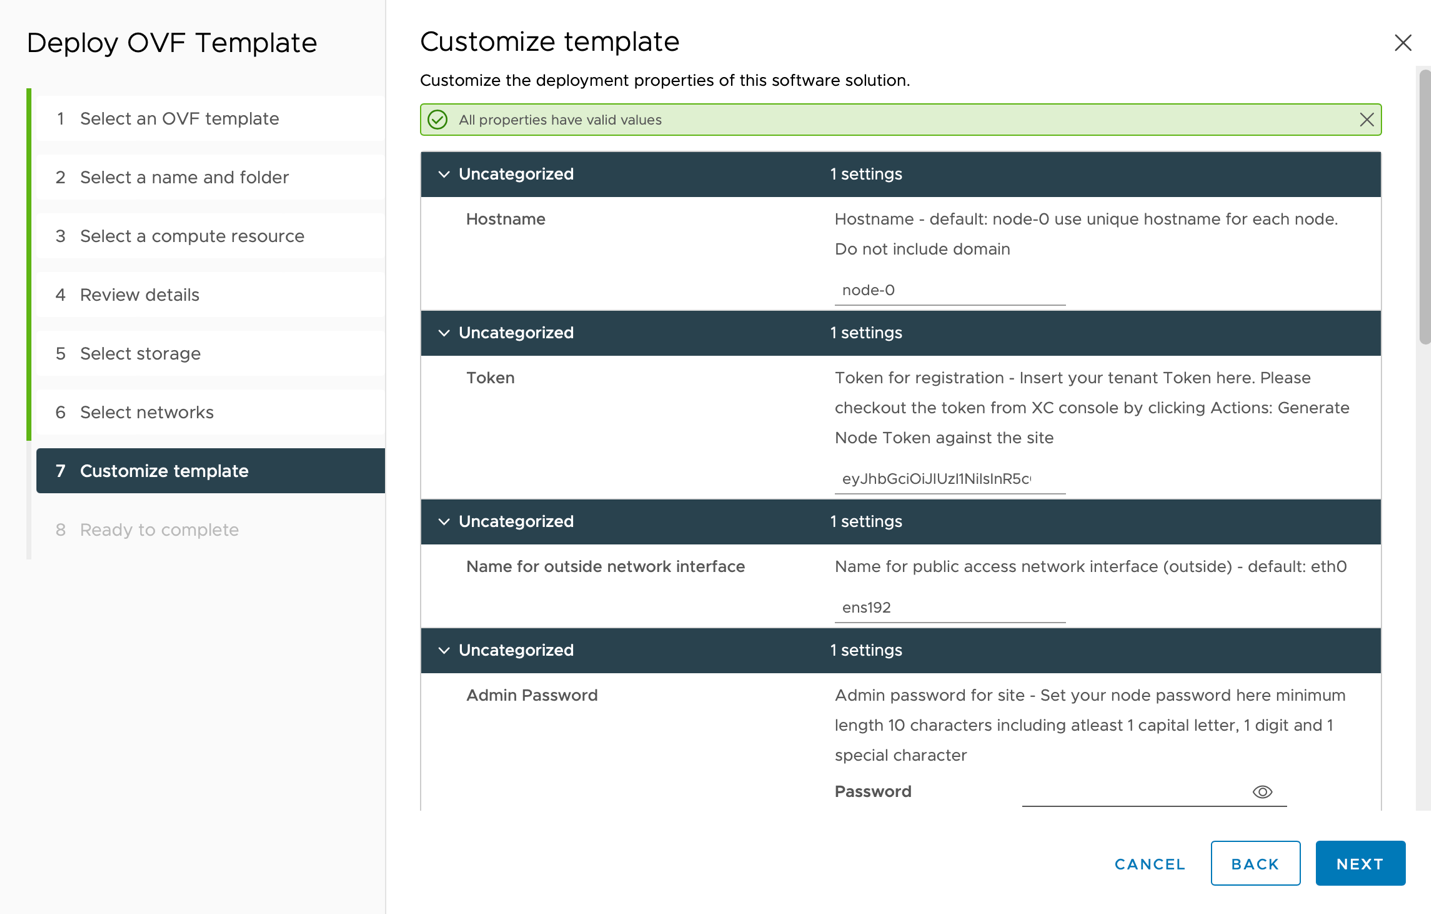
Task: Click the green checkmark validation icon
Action: pyautogui.click(x=438, y=119)
